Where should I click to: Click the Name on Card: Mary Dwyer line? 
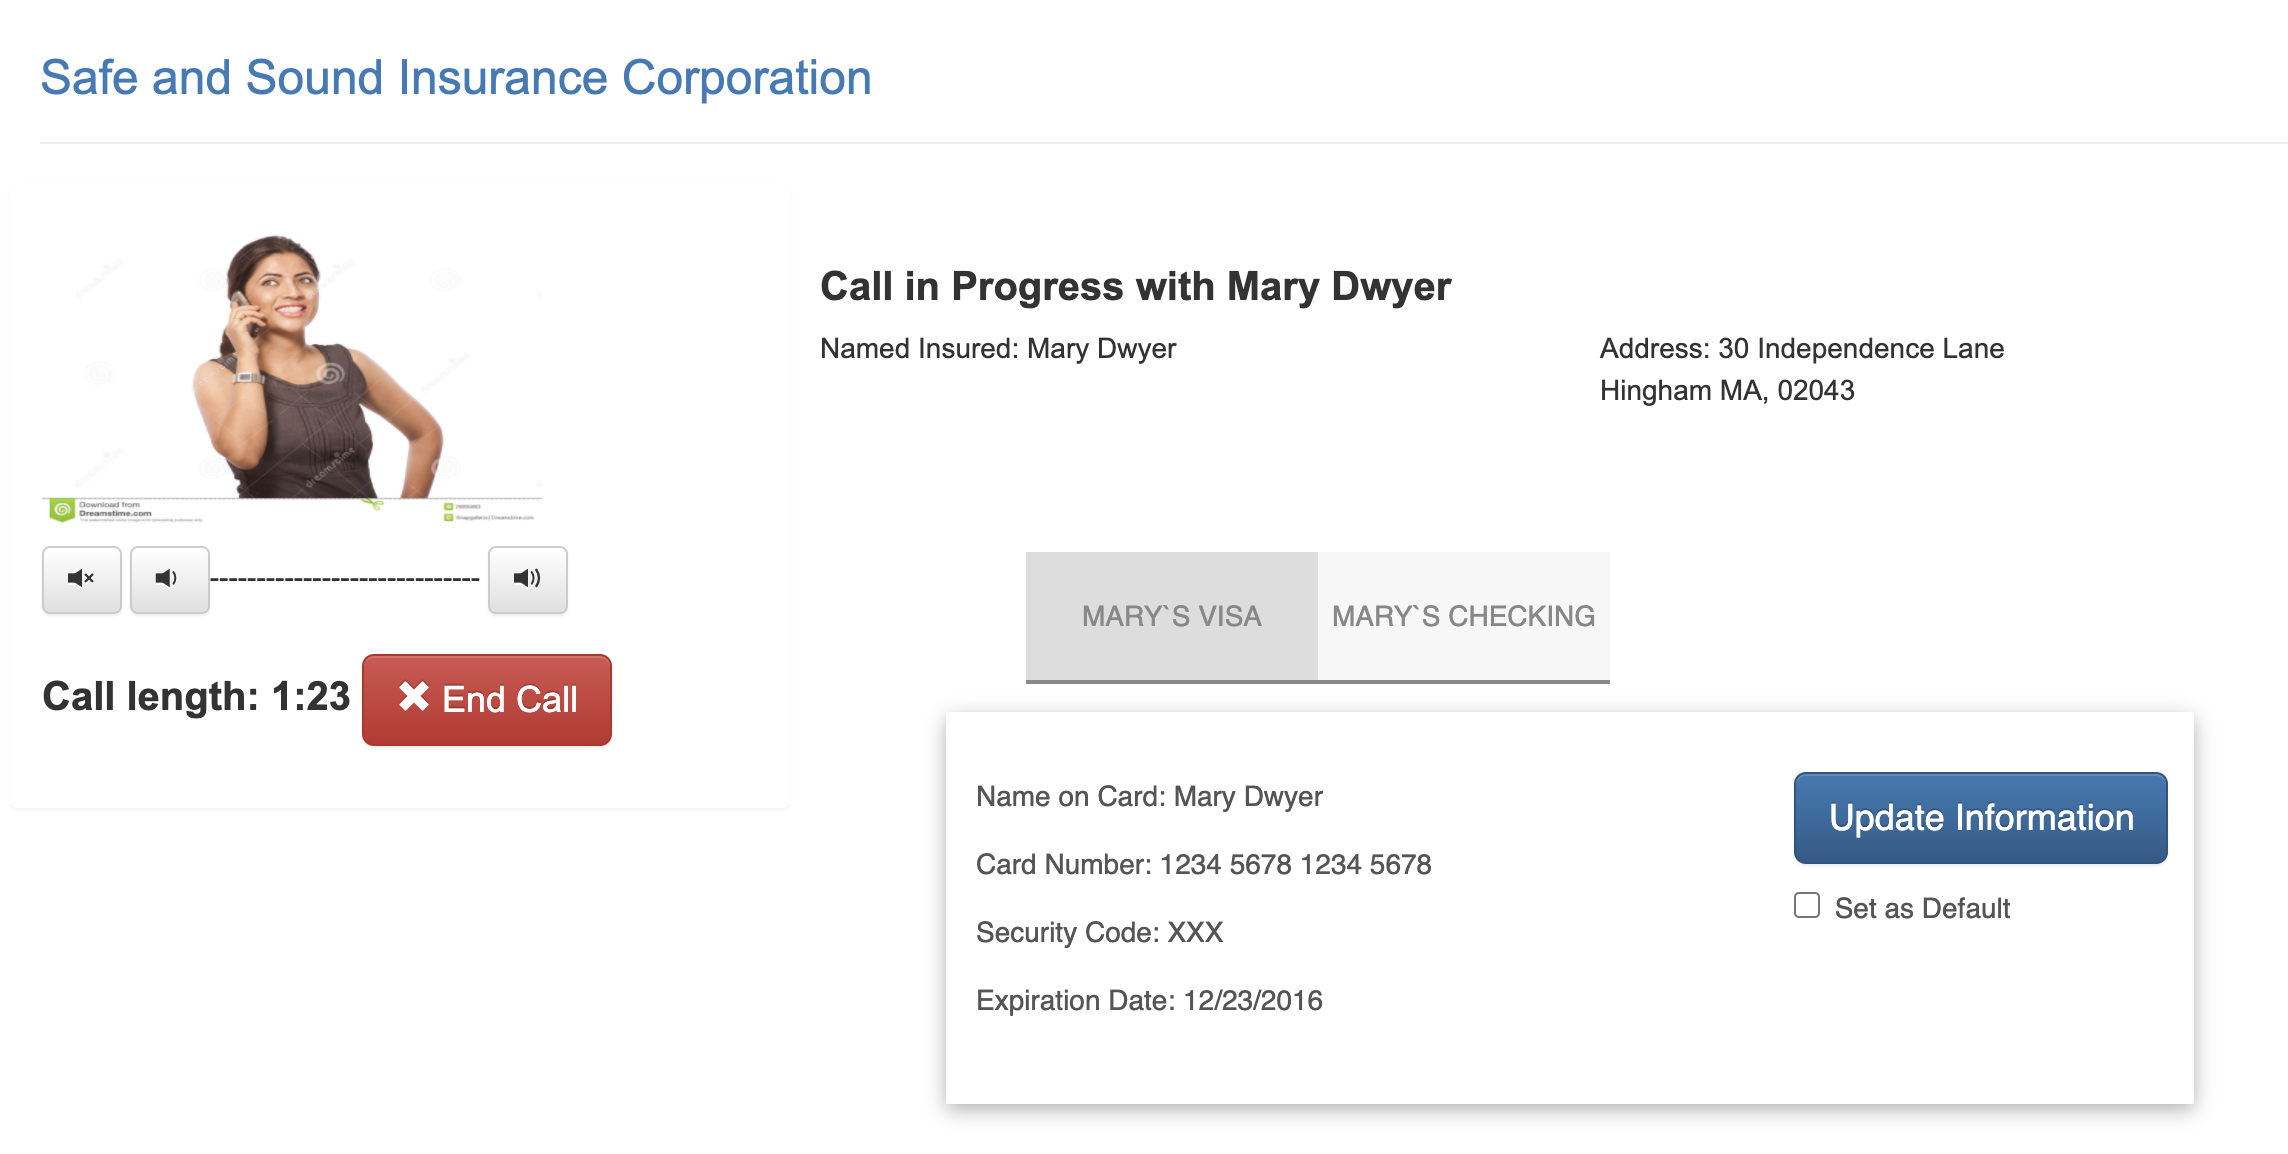click(1149, 796)
